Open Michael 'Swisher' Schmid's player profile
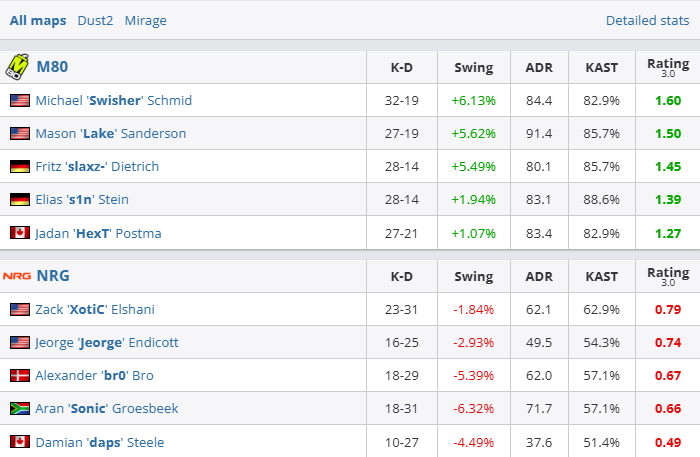This screenshot has width=700, height=457. pos(113,100)
